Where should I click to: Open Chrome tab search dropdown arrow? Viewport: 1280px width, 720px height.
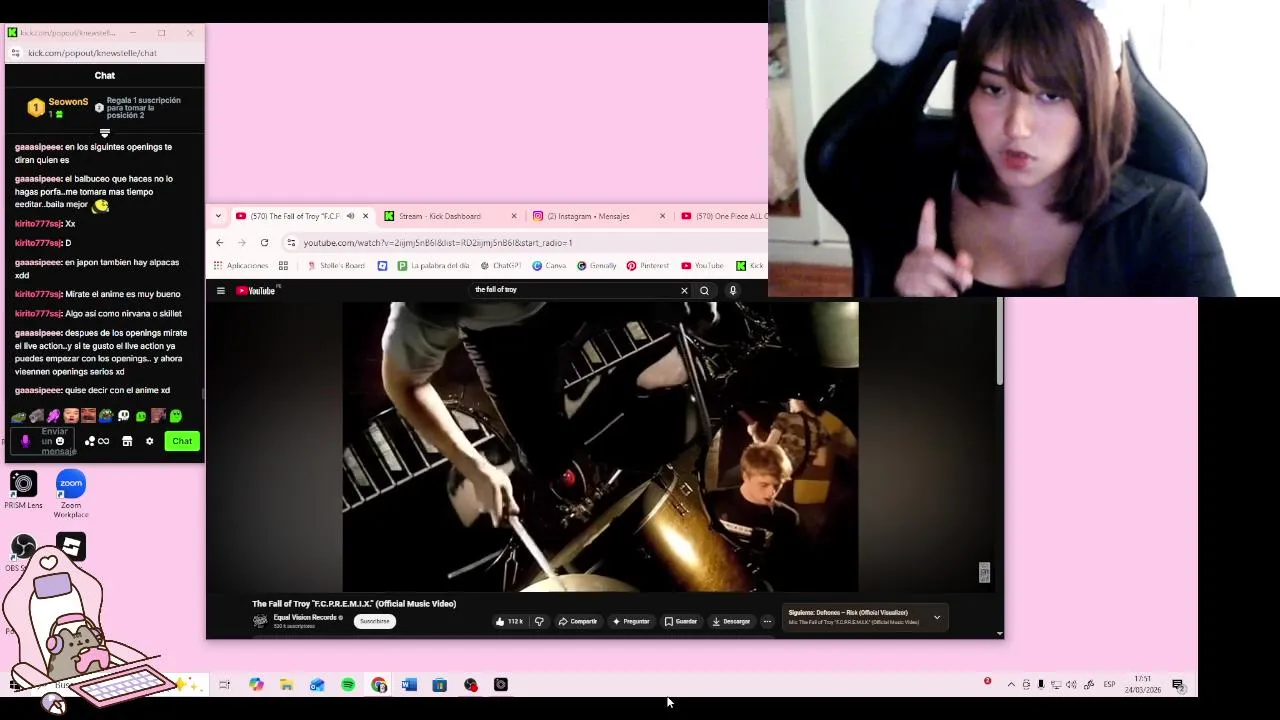click(218, 216)
